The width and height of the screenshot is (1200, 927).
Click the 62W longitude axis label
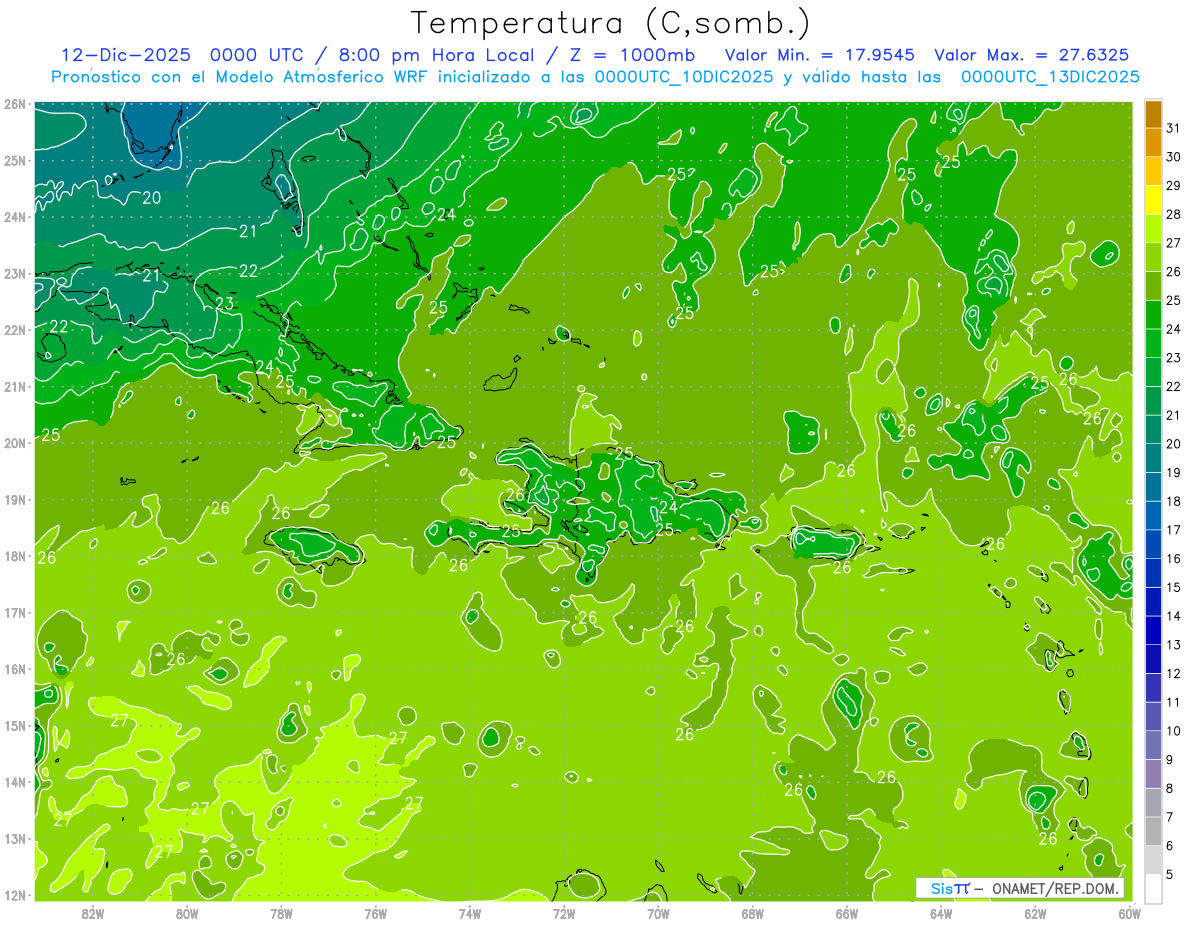[x=1035, y=913]
